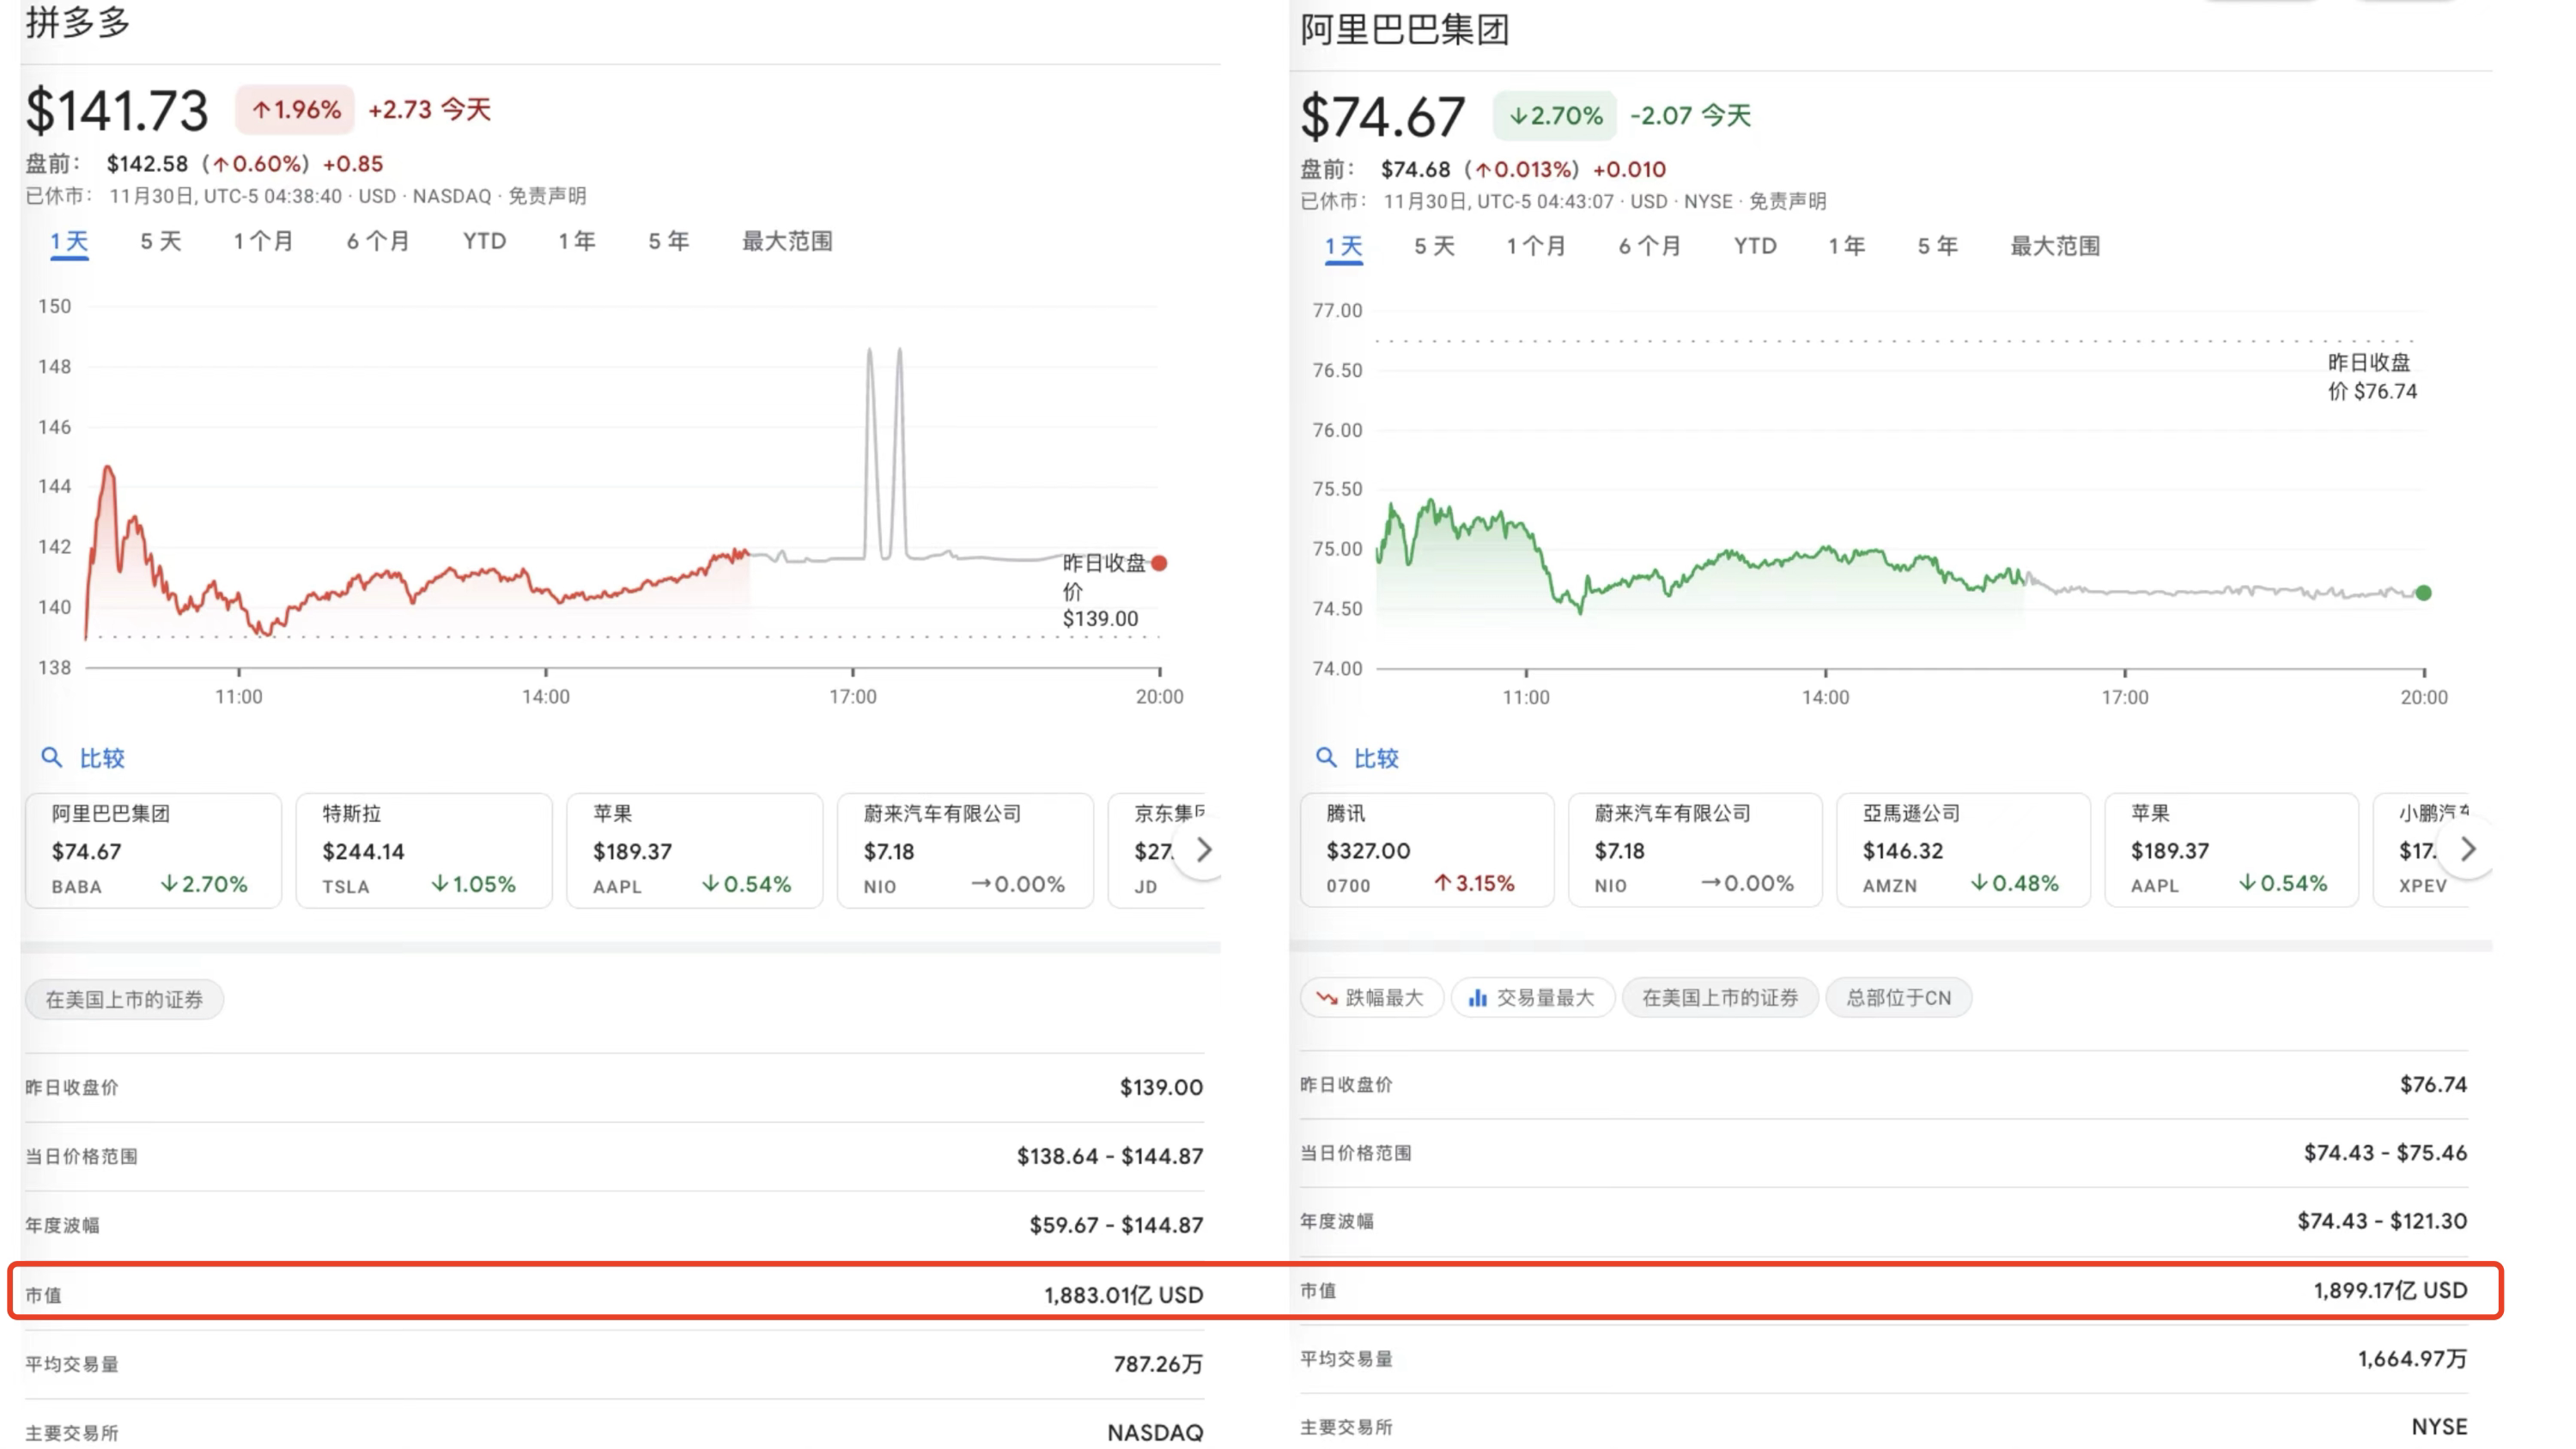Screen dimensions: 2576x1449
Task: Click red end point on Pinduoduo chart
Action: 1159,563
